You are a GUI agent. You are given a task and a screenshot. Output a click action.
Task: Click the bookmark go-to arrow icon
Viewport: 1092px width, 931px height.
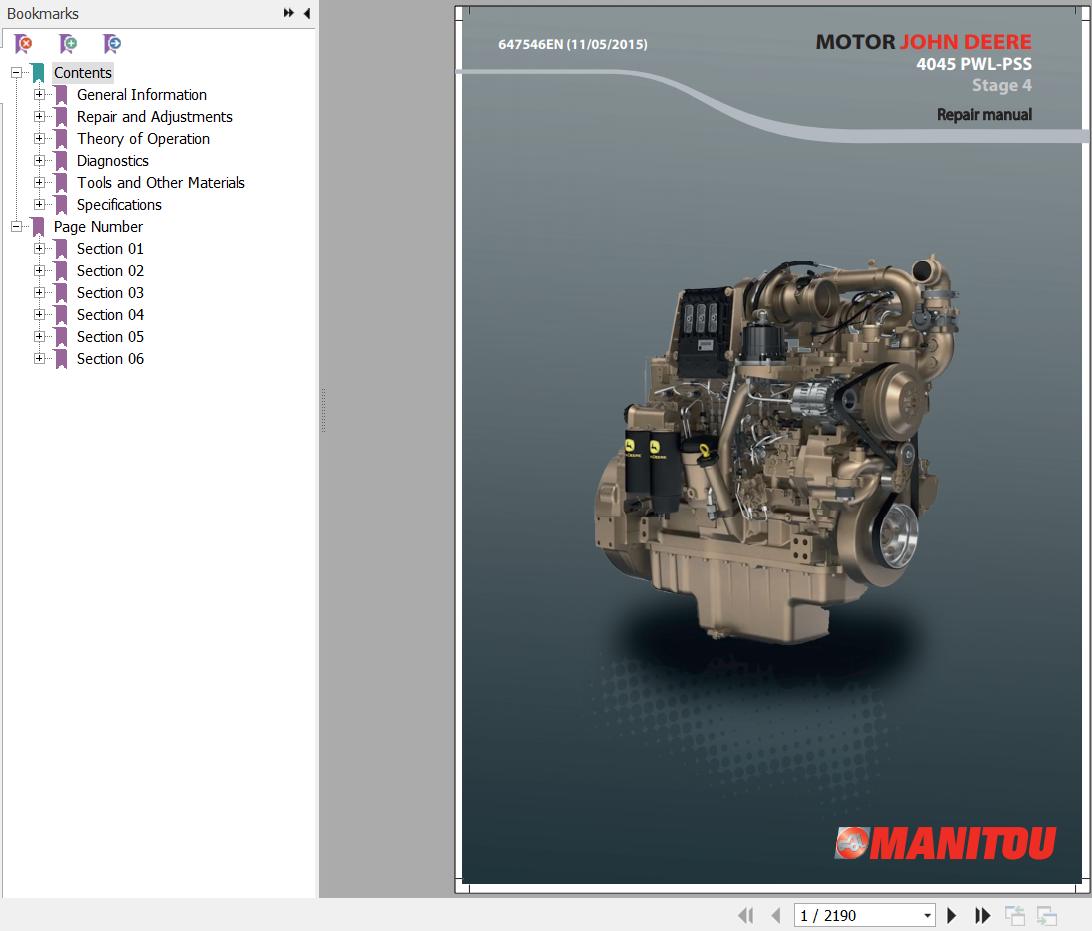pyautogui.click(x=111, y=44)
